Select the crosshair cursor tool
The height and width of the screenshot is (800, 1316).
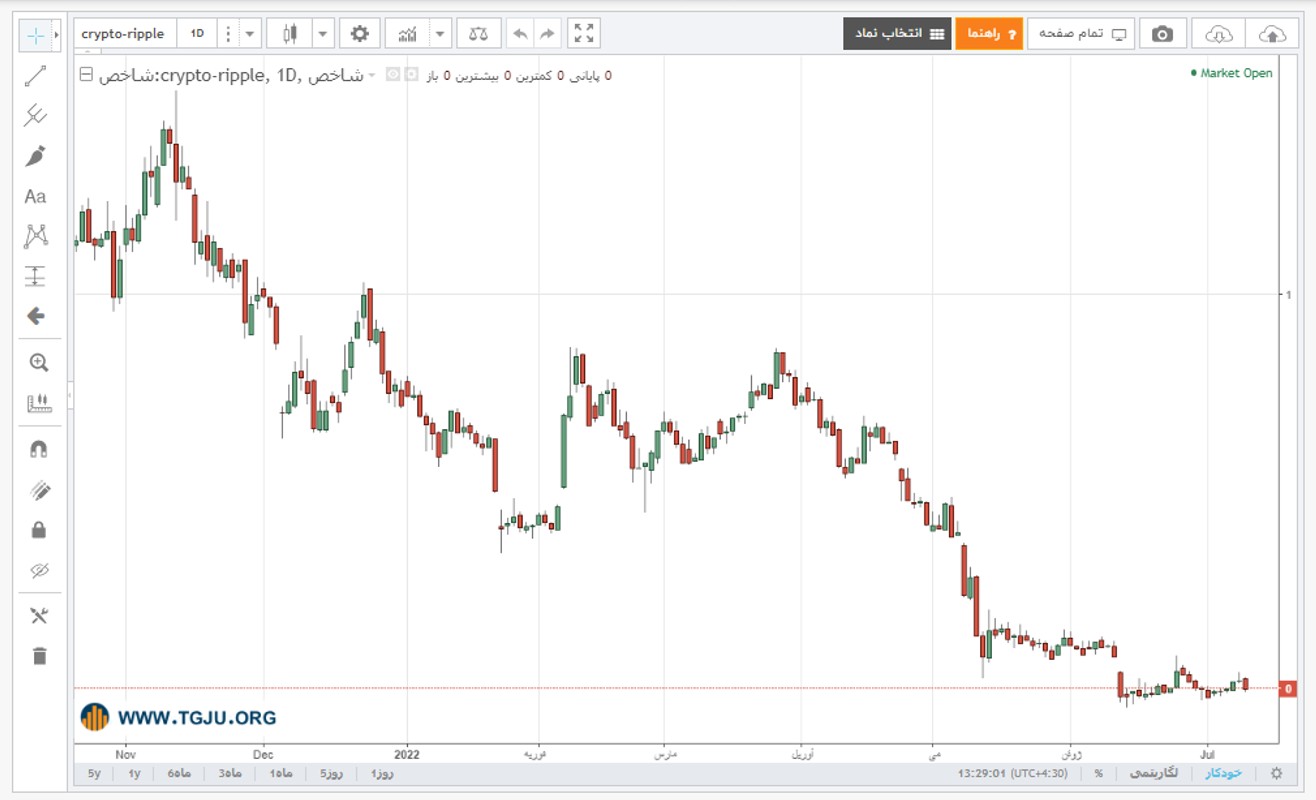[x=35, y=36]
